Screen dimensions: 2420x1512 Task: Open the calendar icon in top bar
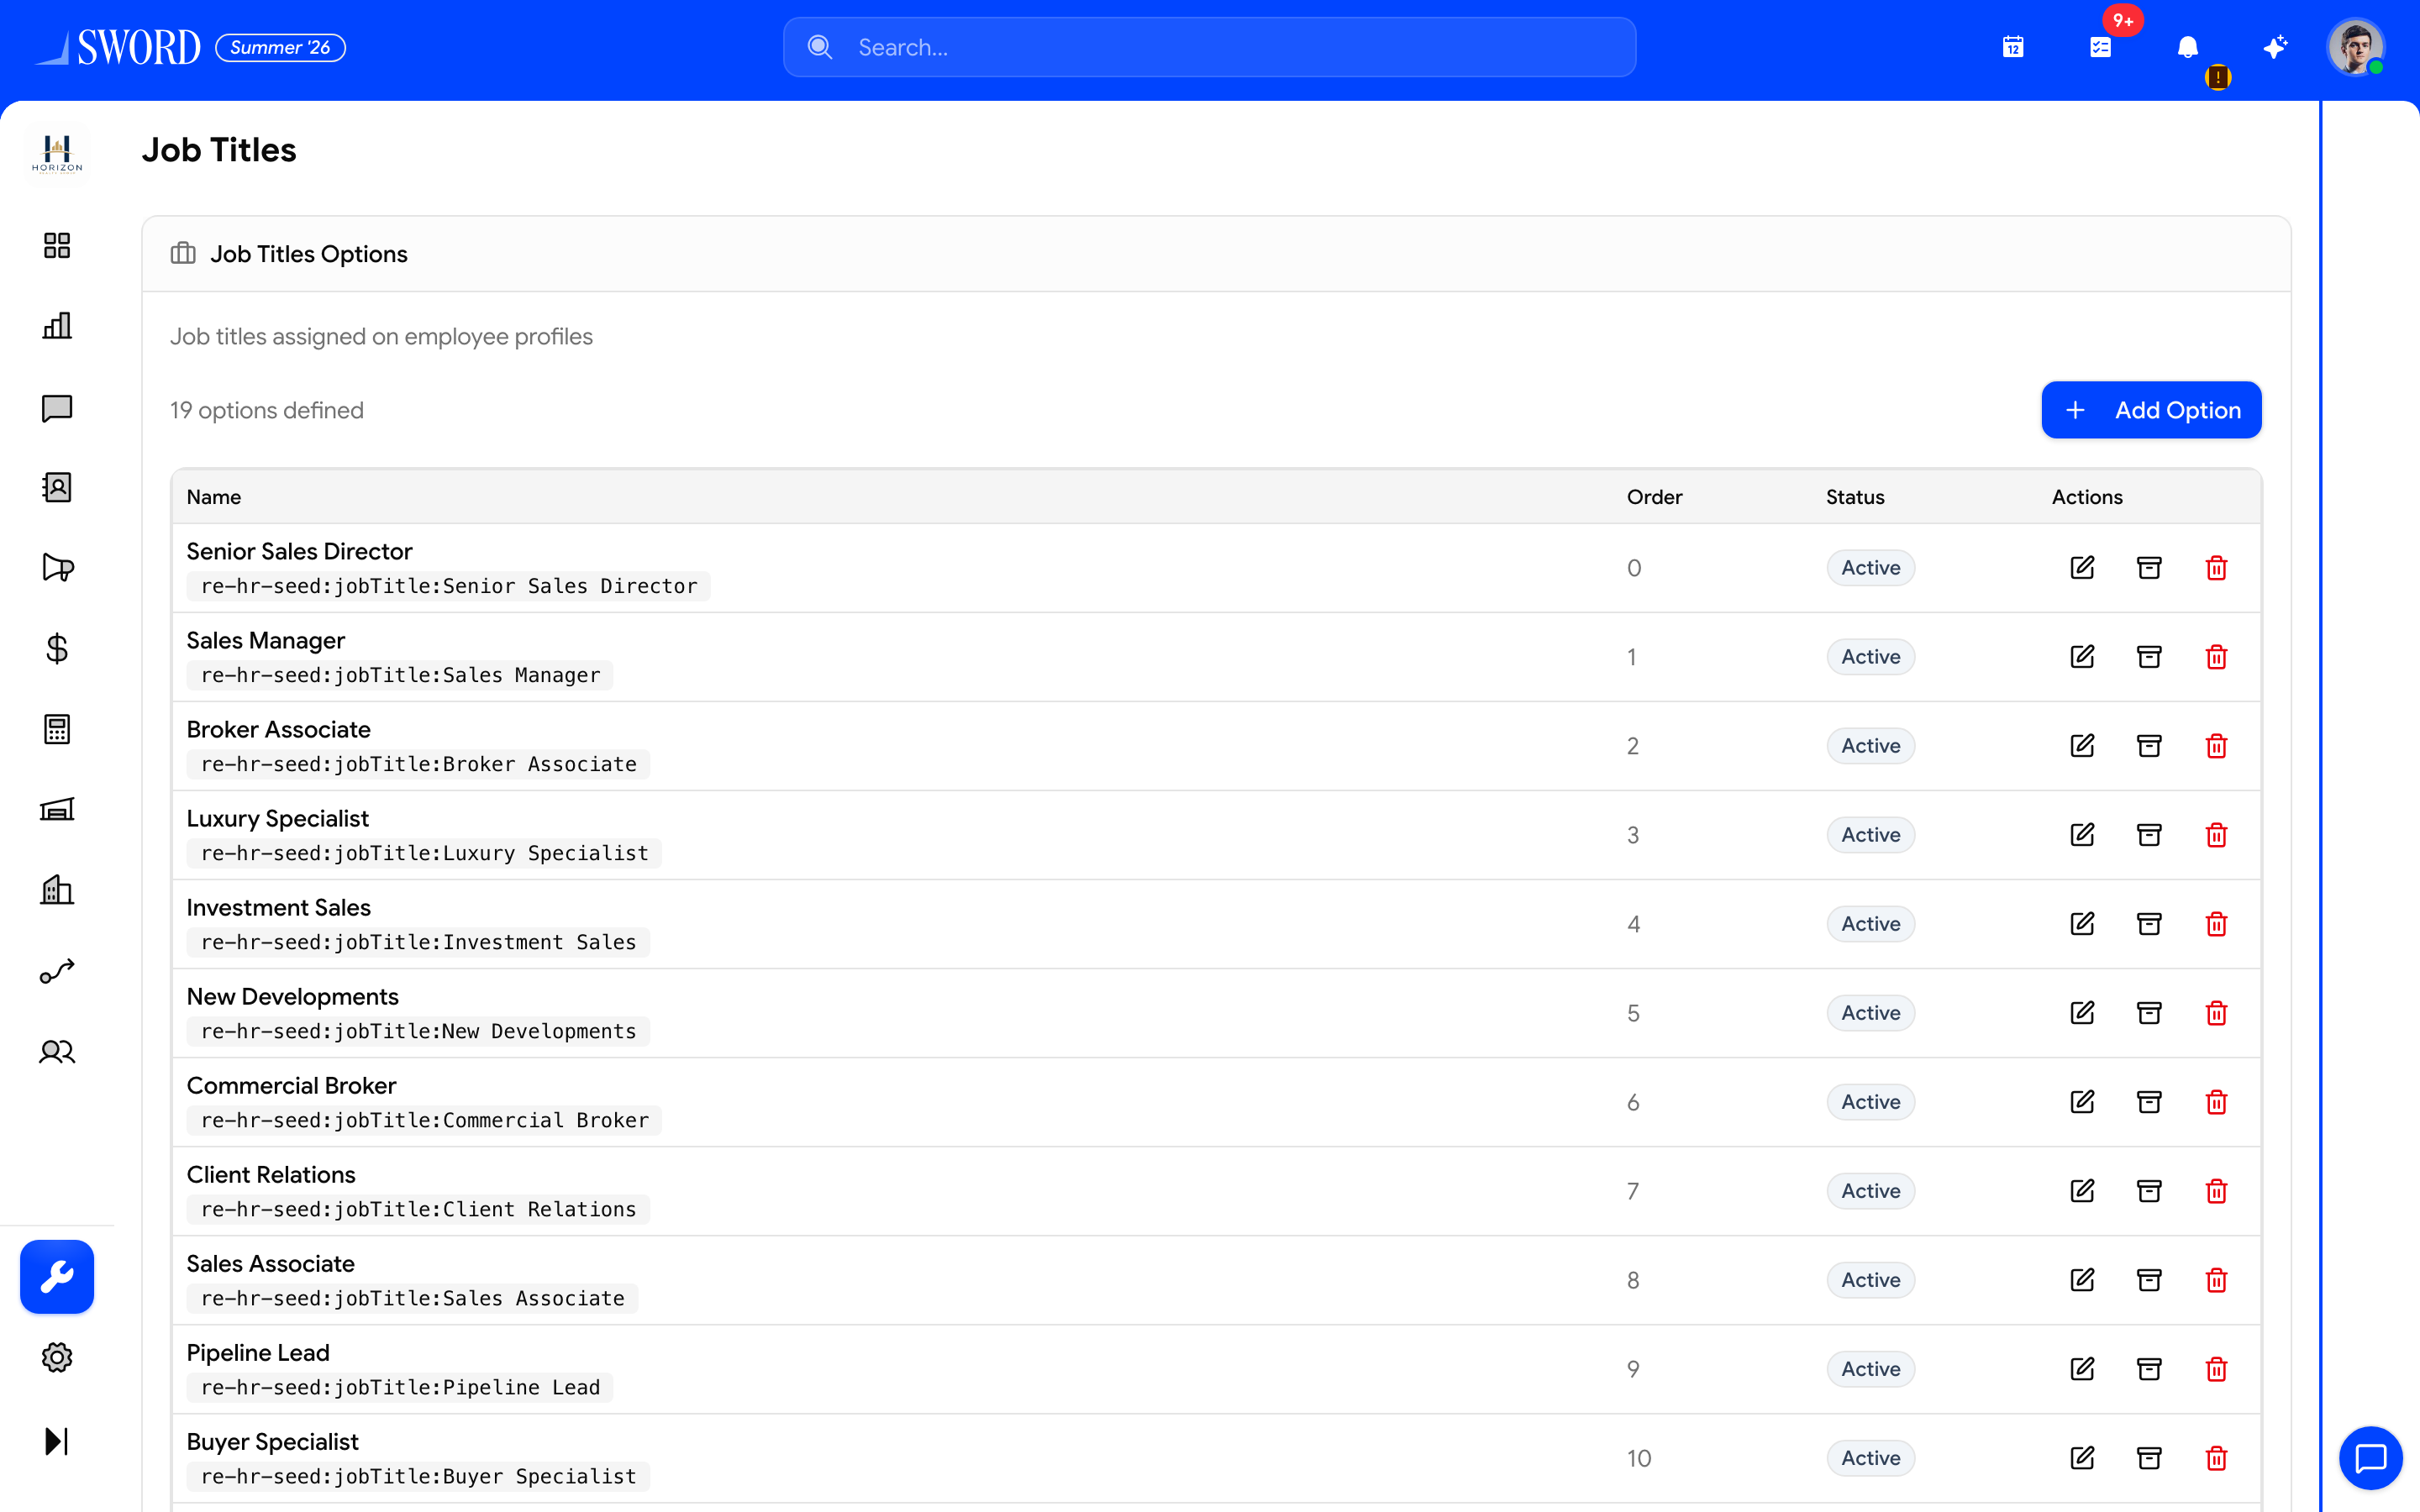(x=2013, y=47)
